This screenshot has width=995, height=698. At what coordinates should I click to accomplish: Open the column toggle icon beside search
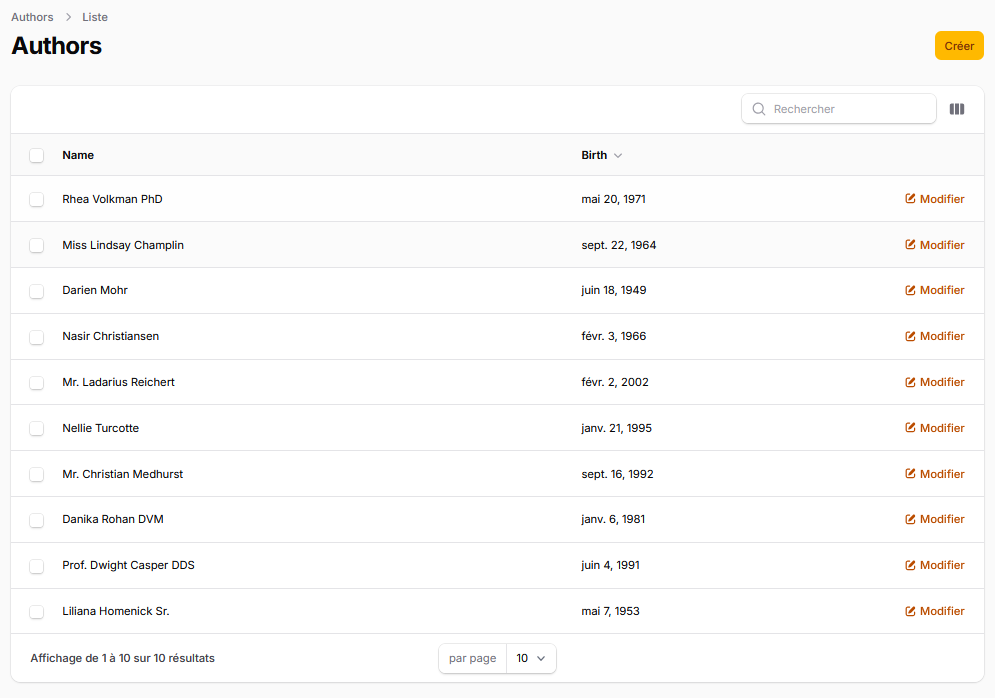tap(956, 109)
